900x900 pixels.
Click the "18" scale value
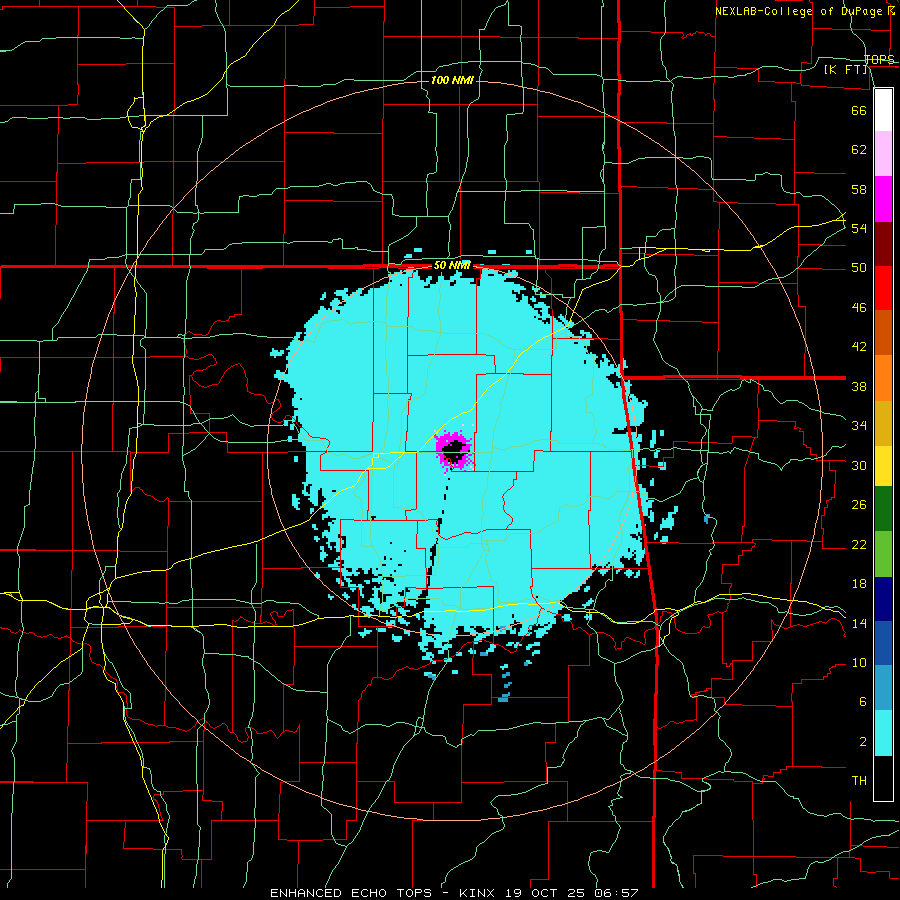pyautogui.click(x=859, y=584)
